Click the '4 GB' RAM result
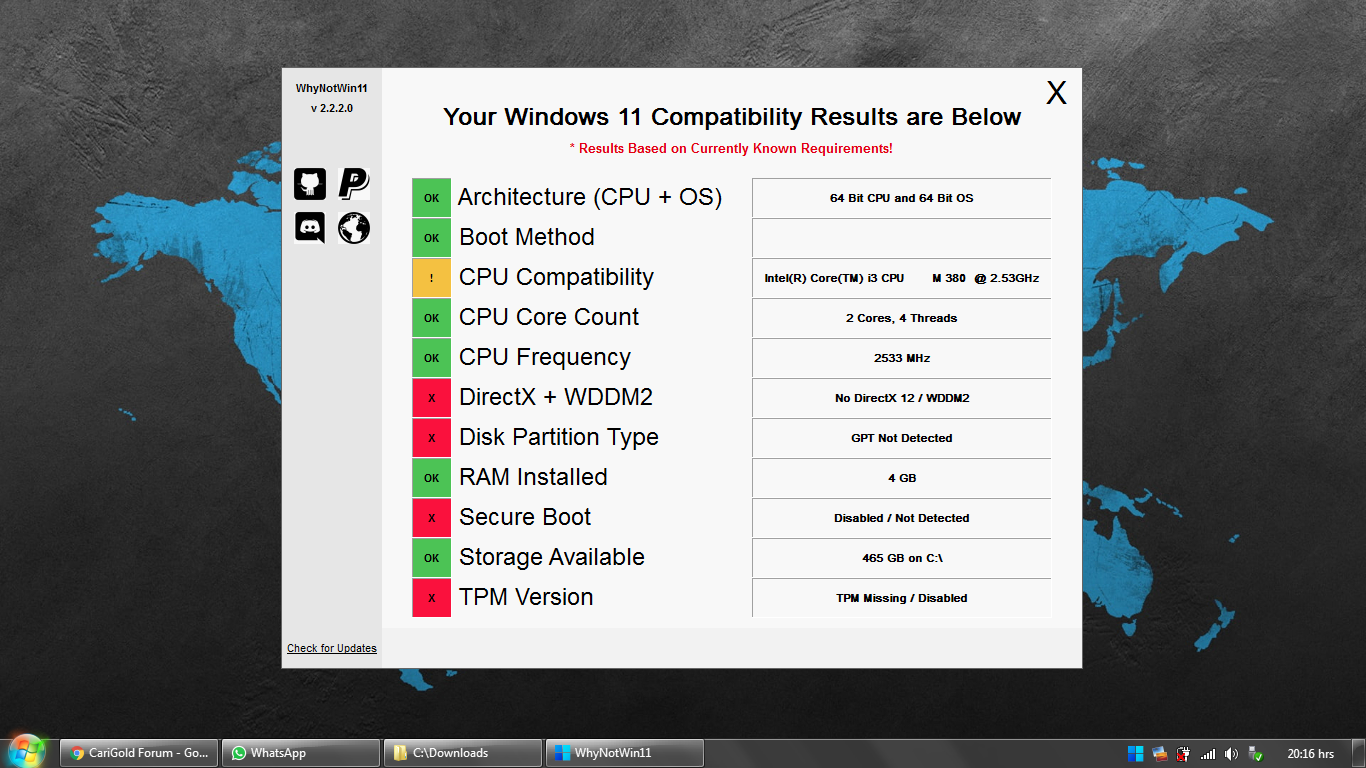 [901, 478]
